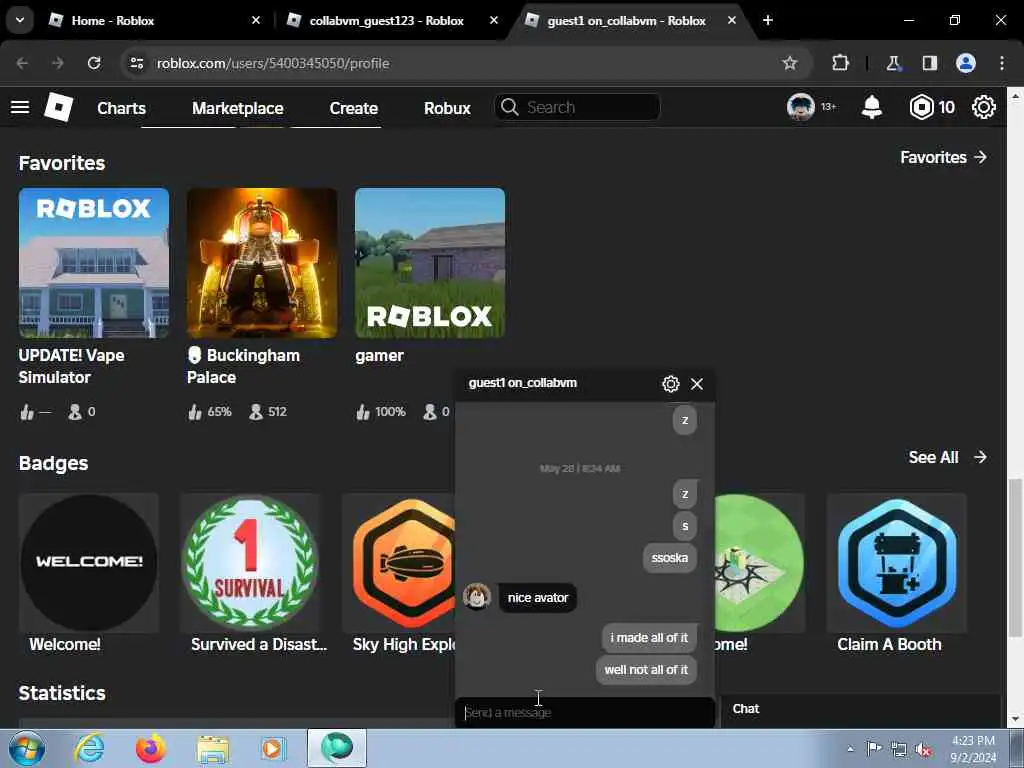
Task: Open the Create page
Action: pyautogui.click(x=353, y=108)
